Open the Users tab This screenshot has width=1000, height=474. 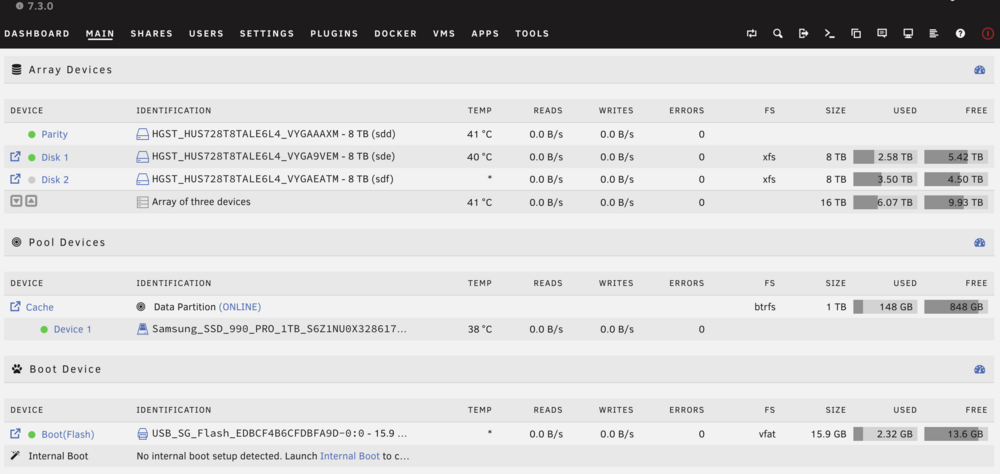(207, 34)
